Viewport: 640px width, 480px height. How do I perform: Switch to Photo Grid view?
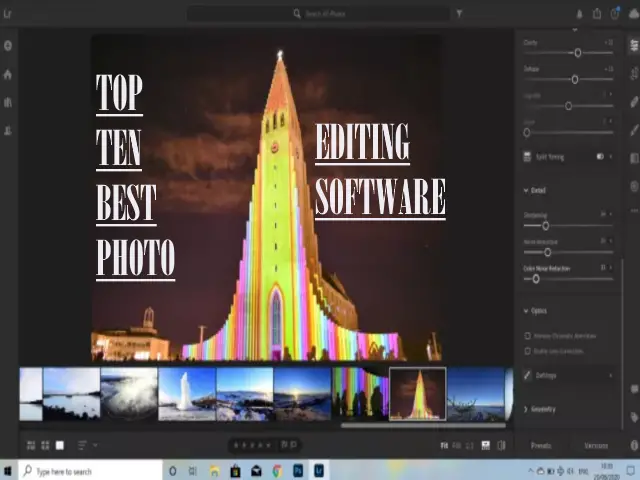[31, 445]
